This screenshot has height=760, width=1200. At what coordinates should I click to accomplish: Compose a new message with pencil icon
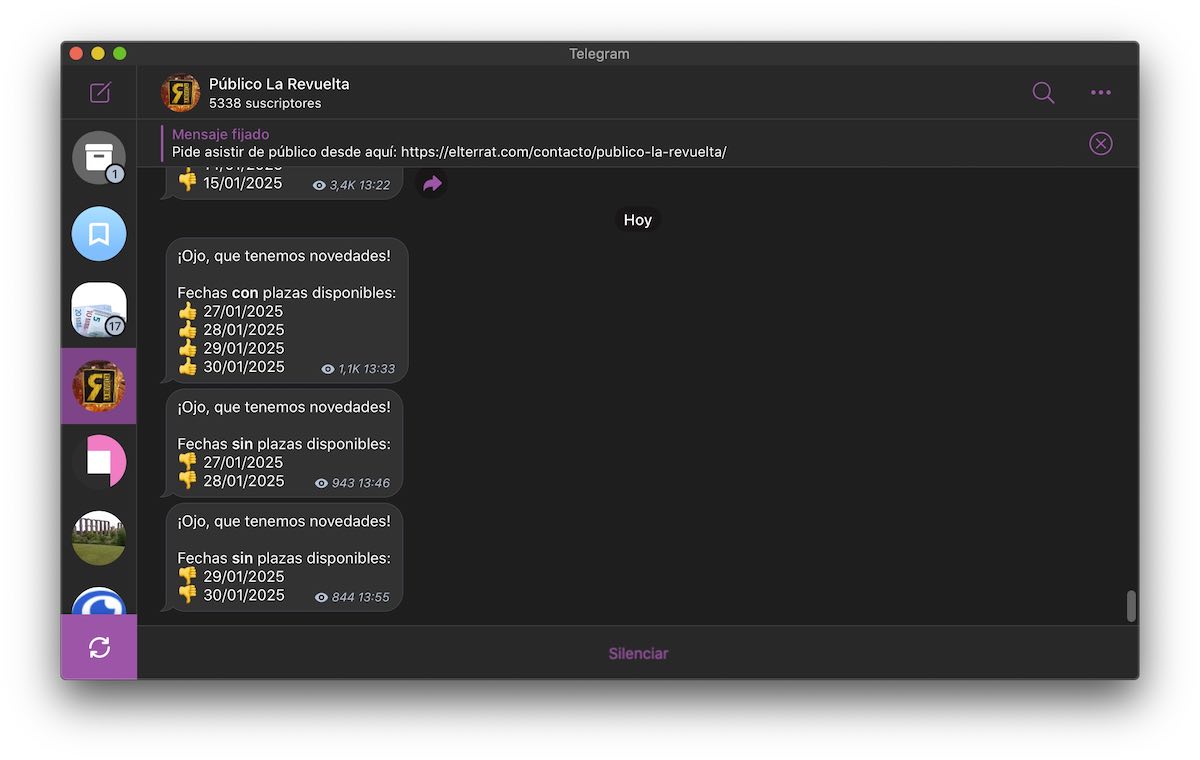point(100,93)
